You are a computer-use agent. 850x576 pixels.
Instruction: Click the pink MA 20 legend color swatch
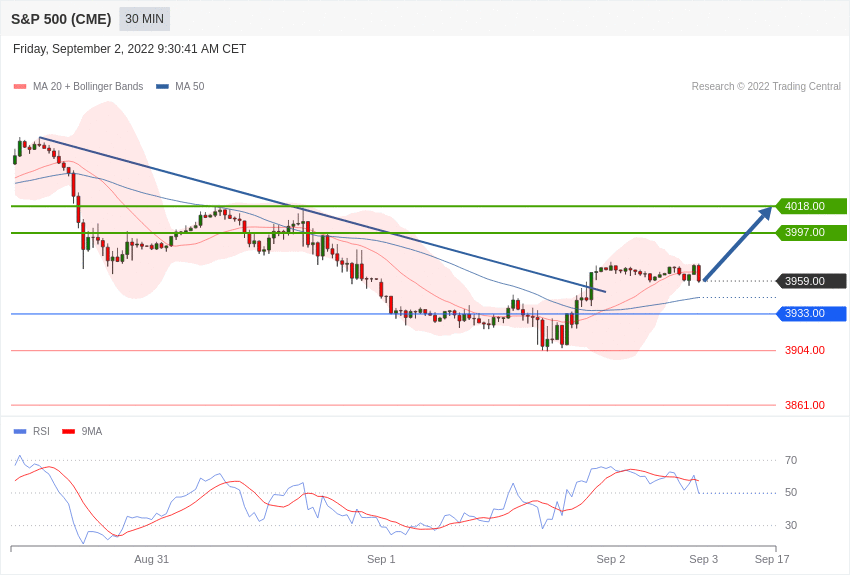click(20, 87)
